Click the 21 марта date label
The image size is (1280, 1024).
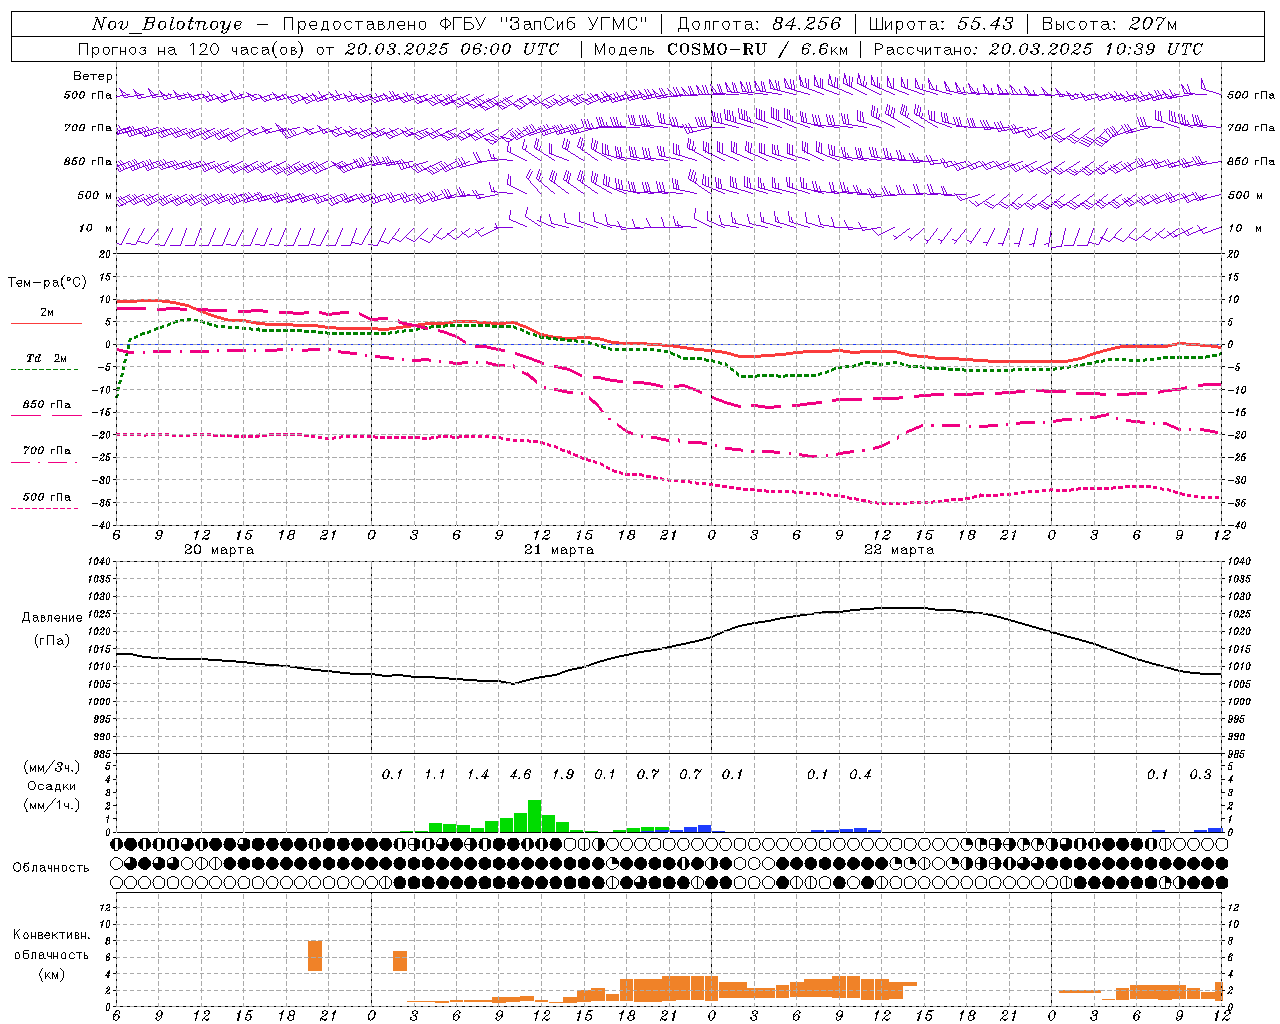[559, 549]
